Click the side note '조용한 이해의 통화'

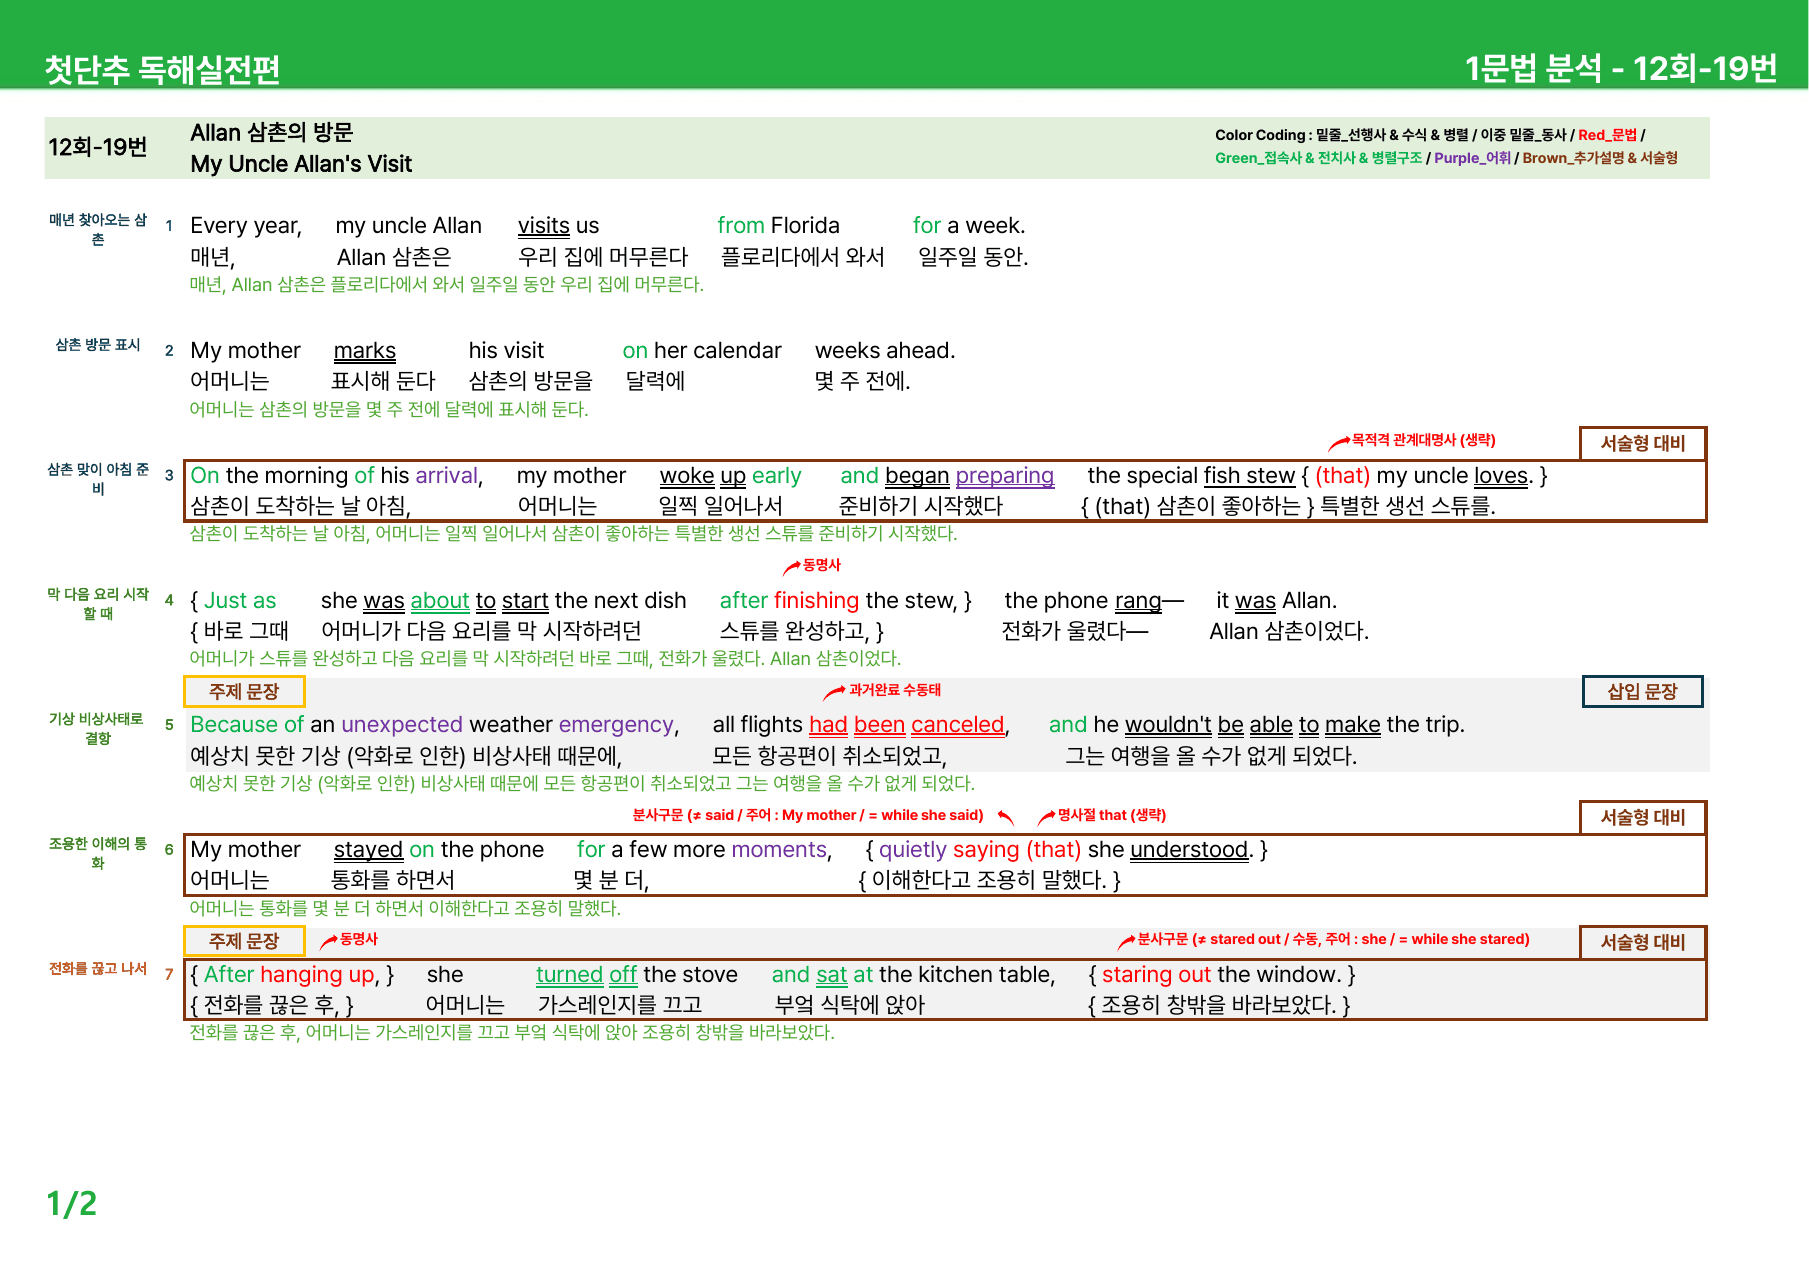coord(98,853)
